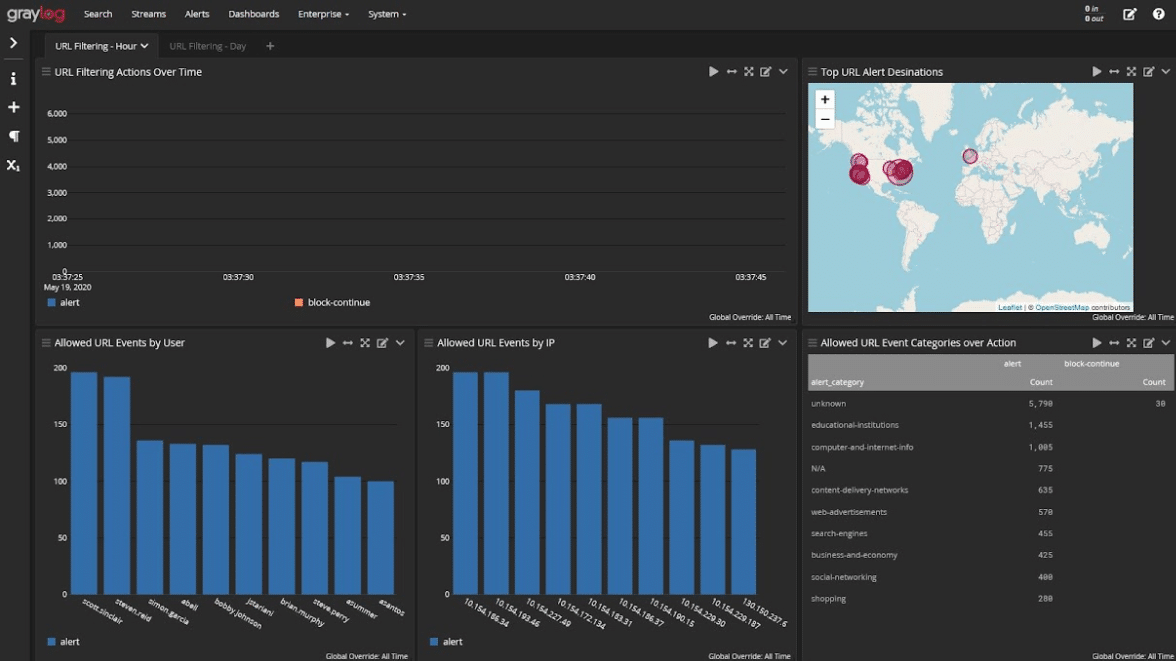The image size is (1176, 661).
Task: Click the Graylog help question mark icon
Action: pyautogui.click(x=1159, y=14)
